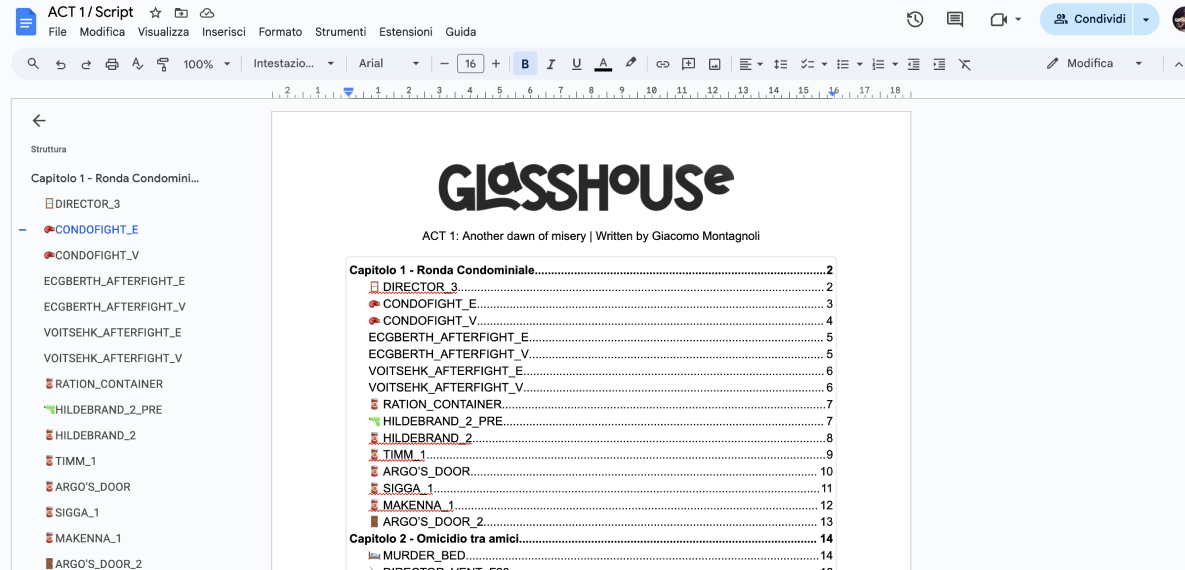Toggle underline formatting
This screenshot has width=1185, height=570.
577,64
